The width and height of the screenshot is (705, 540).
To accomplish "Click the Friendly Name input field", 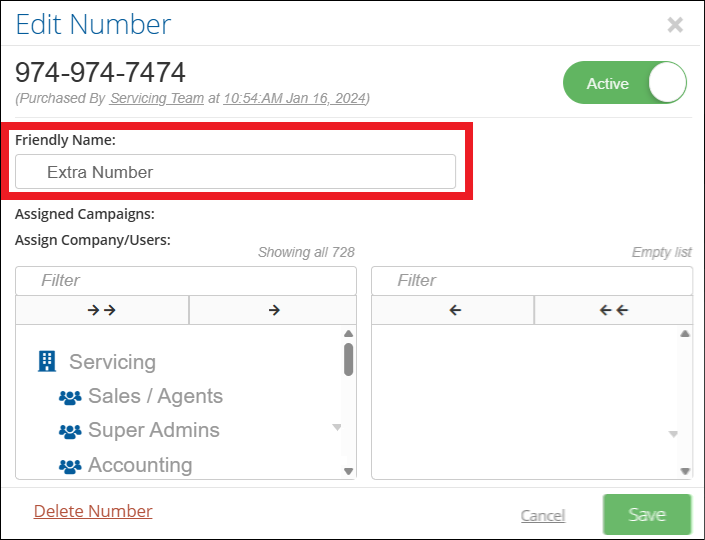I will tap(235, 172).
